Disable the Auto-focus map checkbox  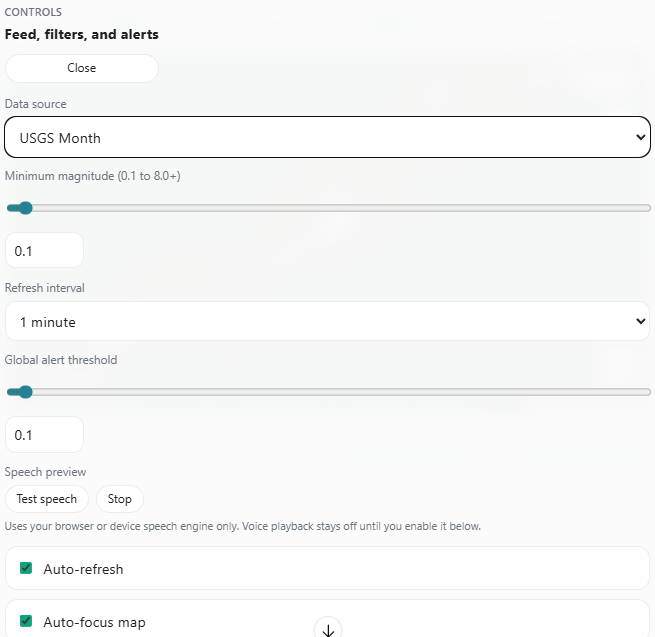pyautogui.click(x=26, y=621)
